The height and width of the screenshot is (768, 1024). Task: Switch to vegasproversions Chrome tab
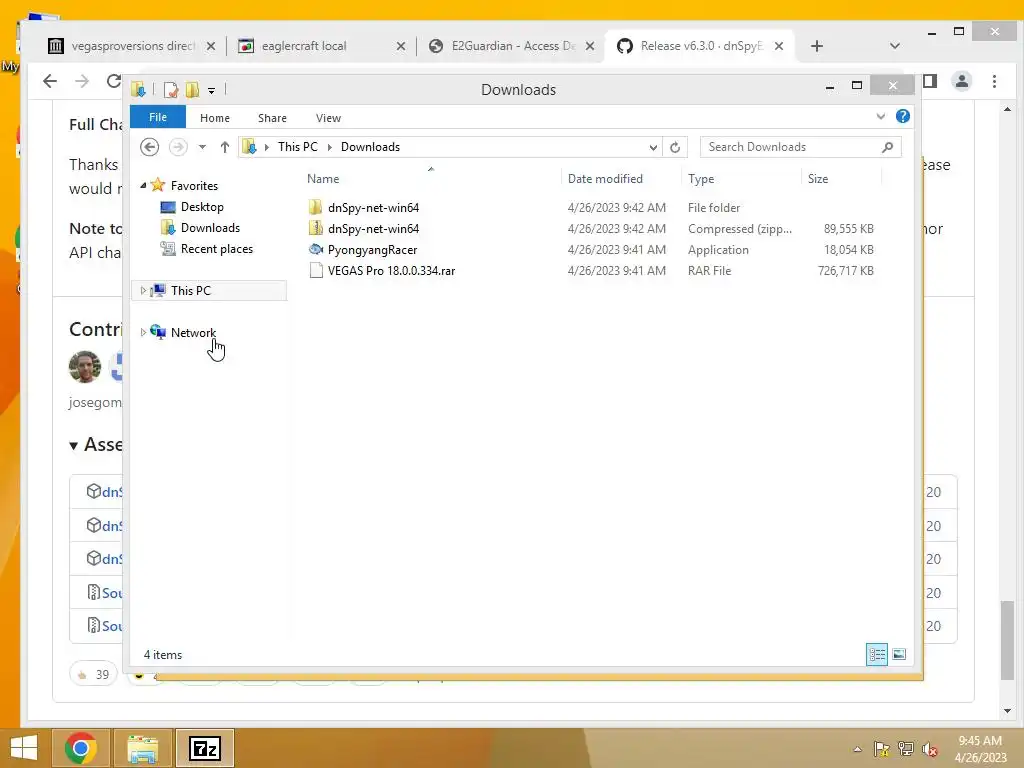[133, 46]
